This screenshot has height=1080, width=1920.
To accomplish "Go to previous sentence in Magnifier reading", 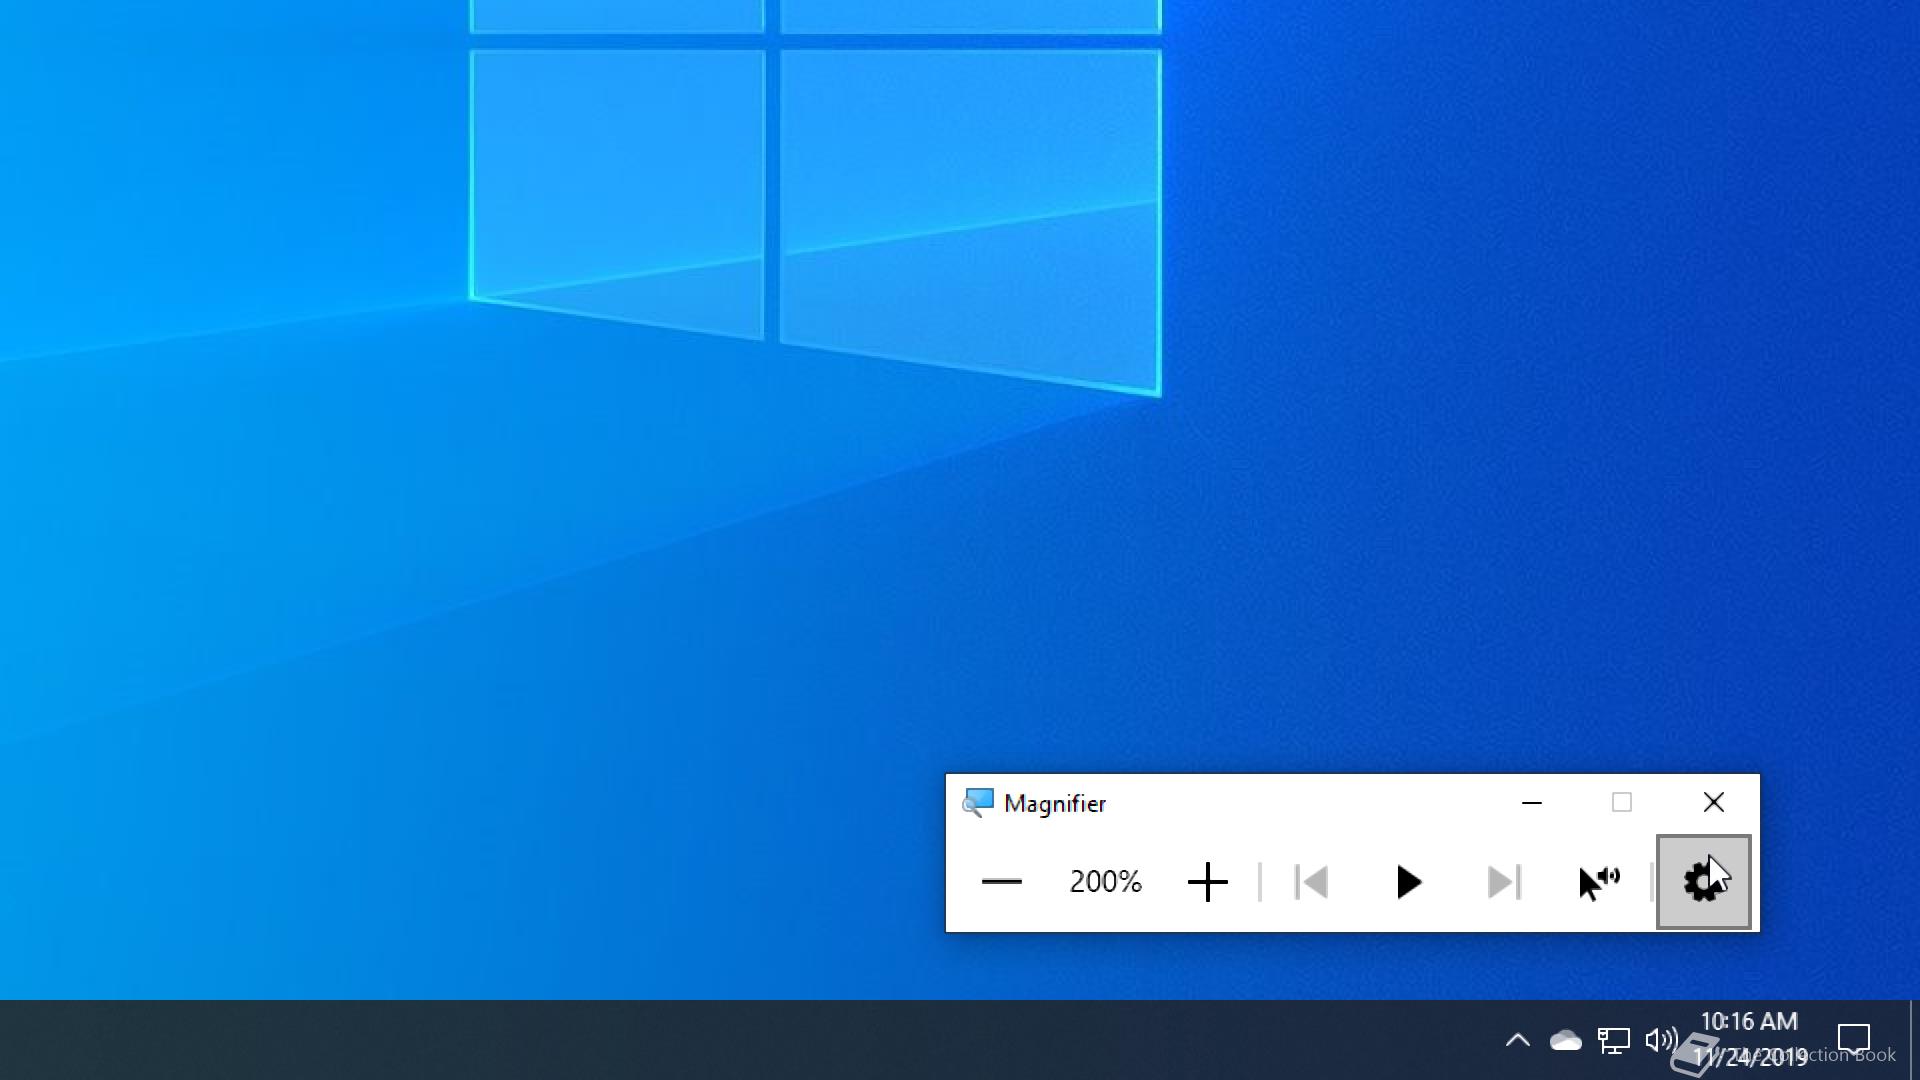I will [1311, 882].
